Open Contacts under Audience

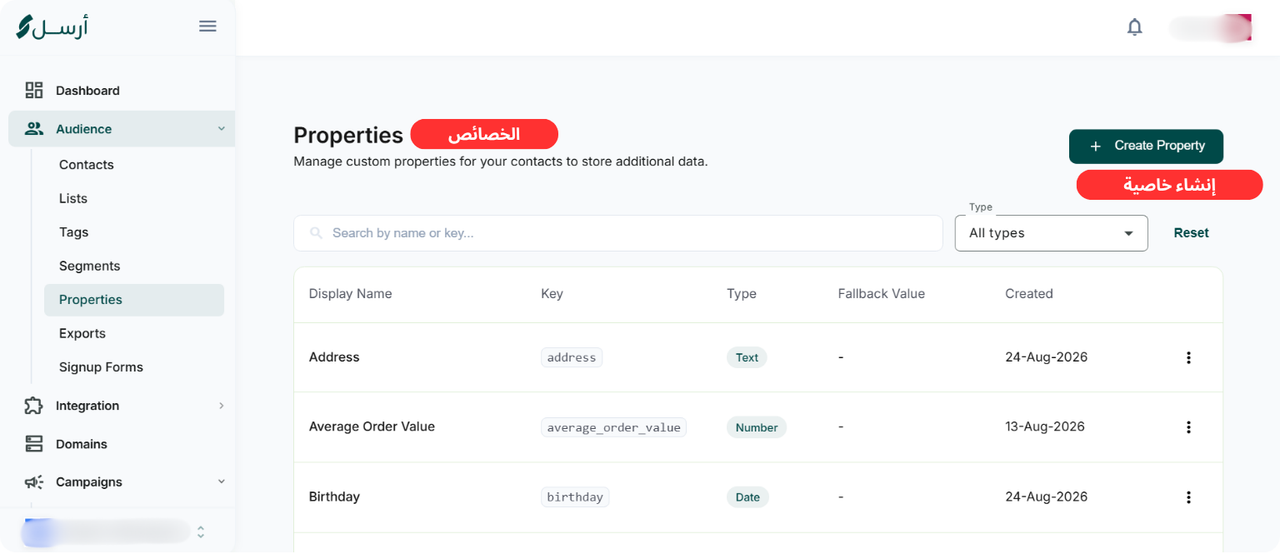point(86,165)
